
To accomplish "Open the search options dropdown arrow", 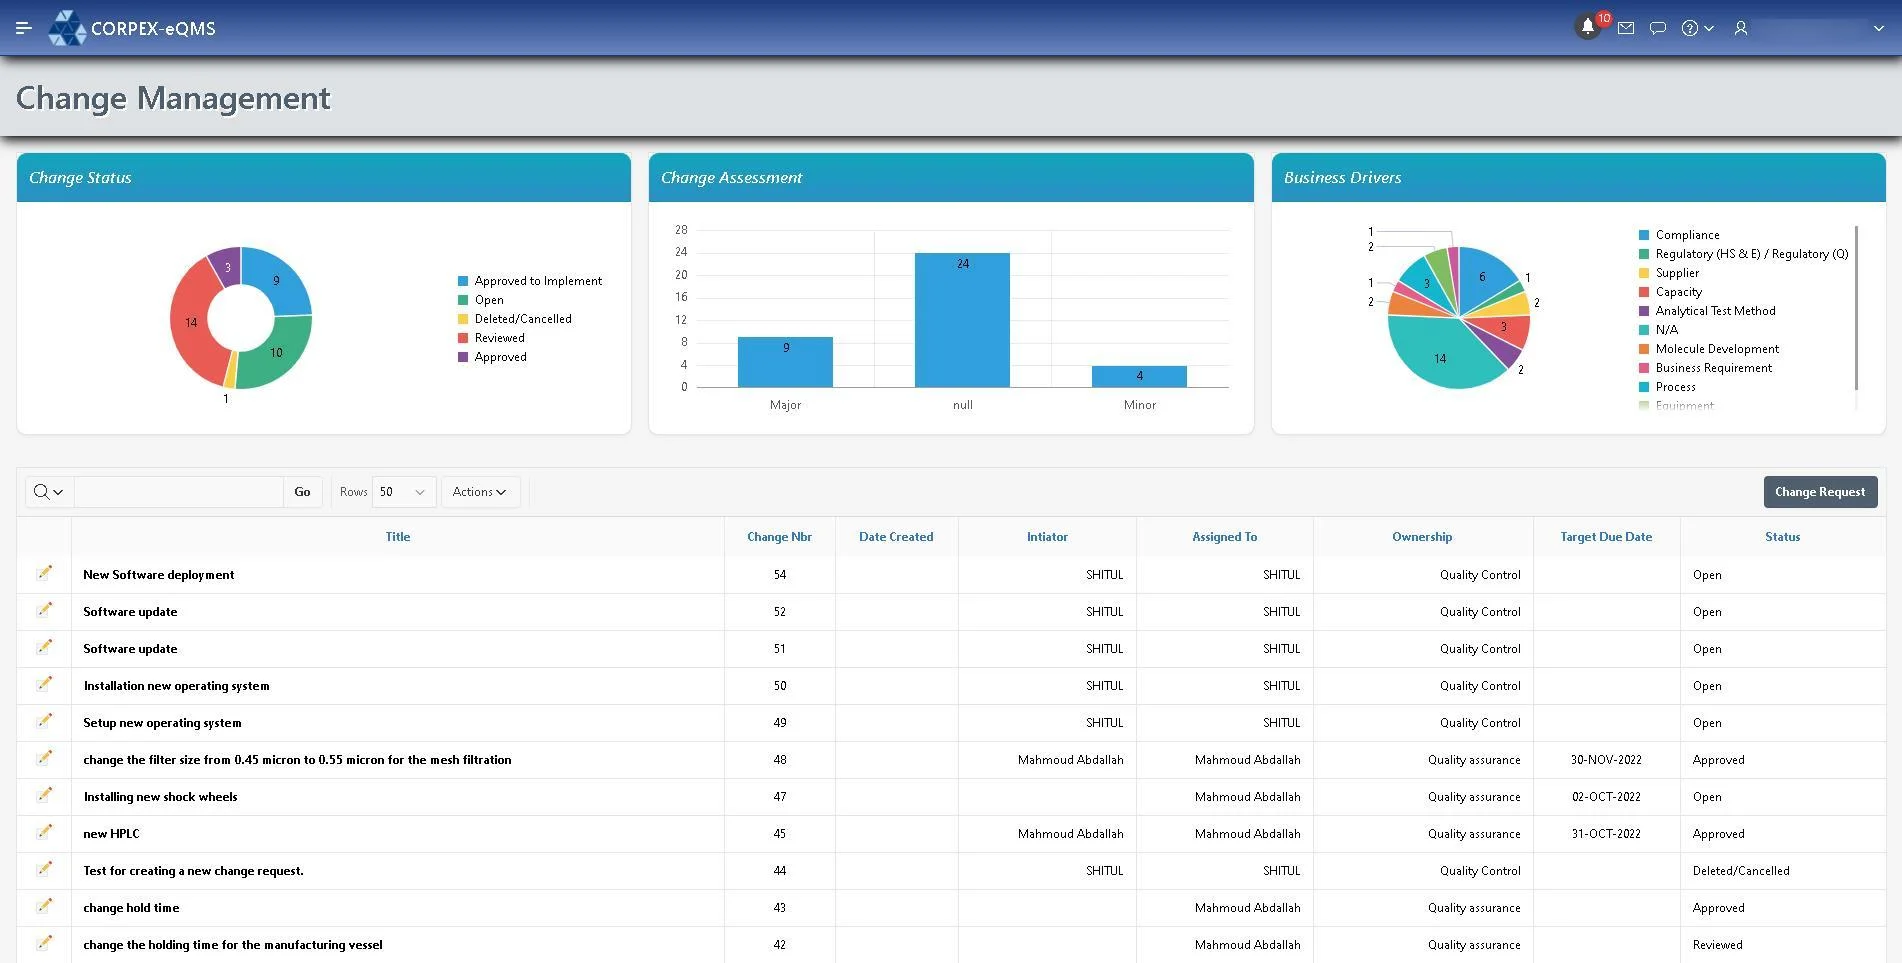I will click(56, 491).
